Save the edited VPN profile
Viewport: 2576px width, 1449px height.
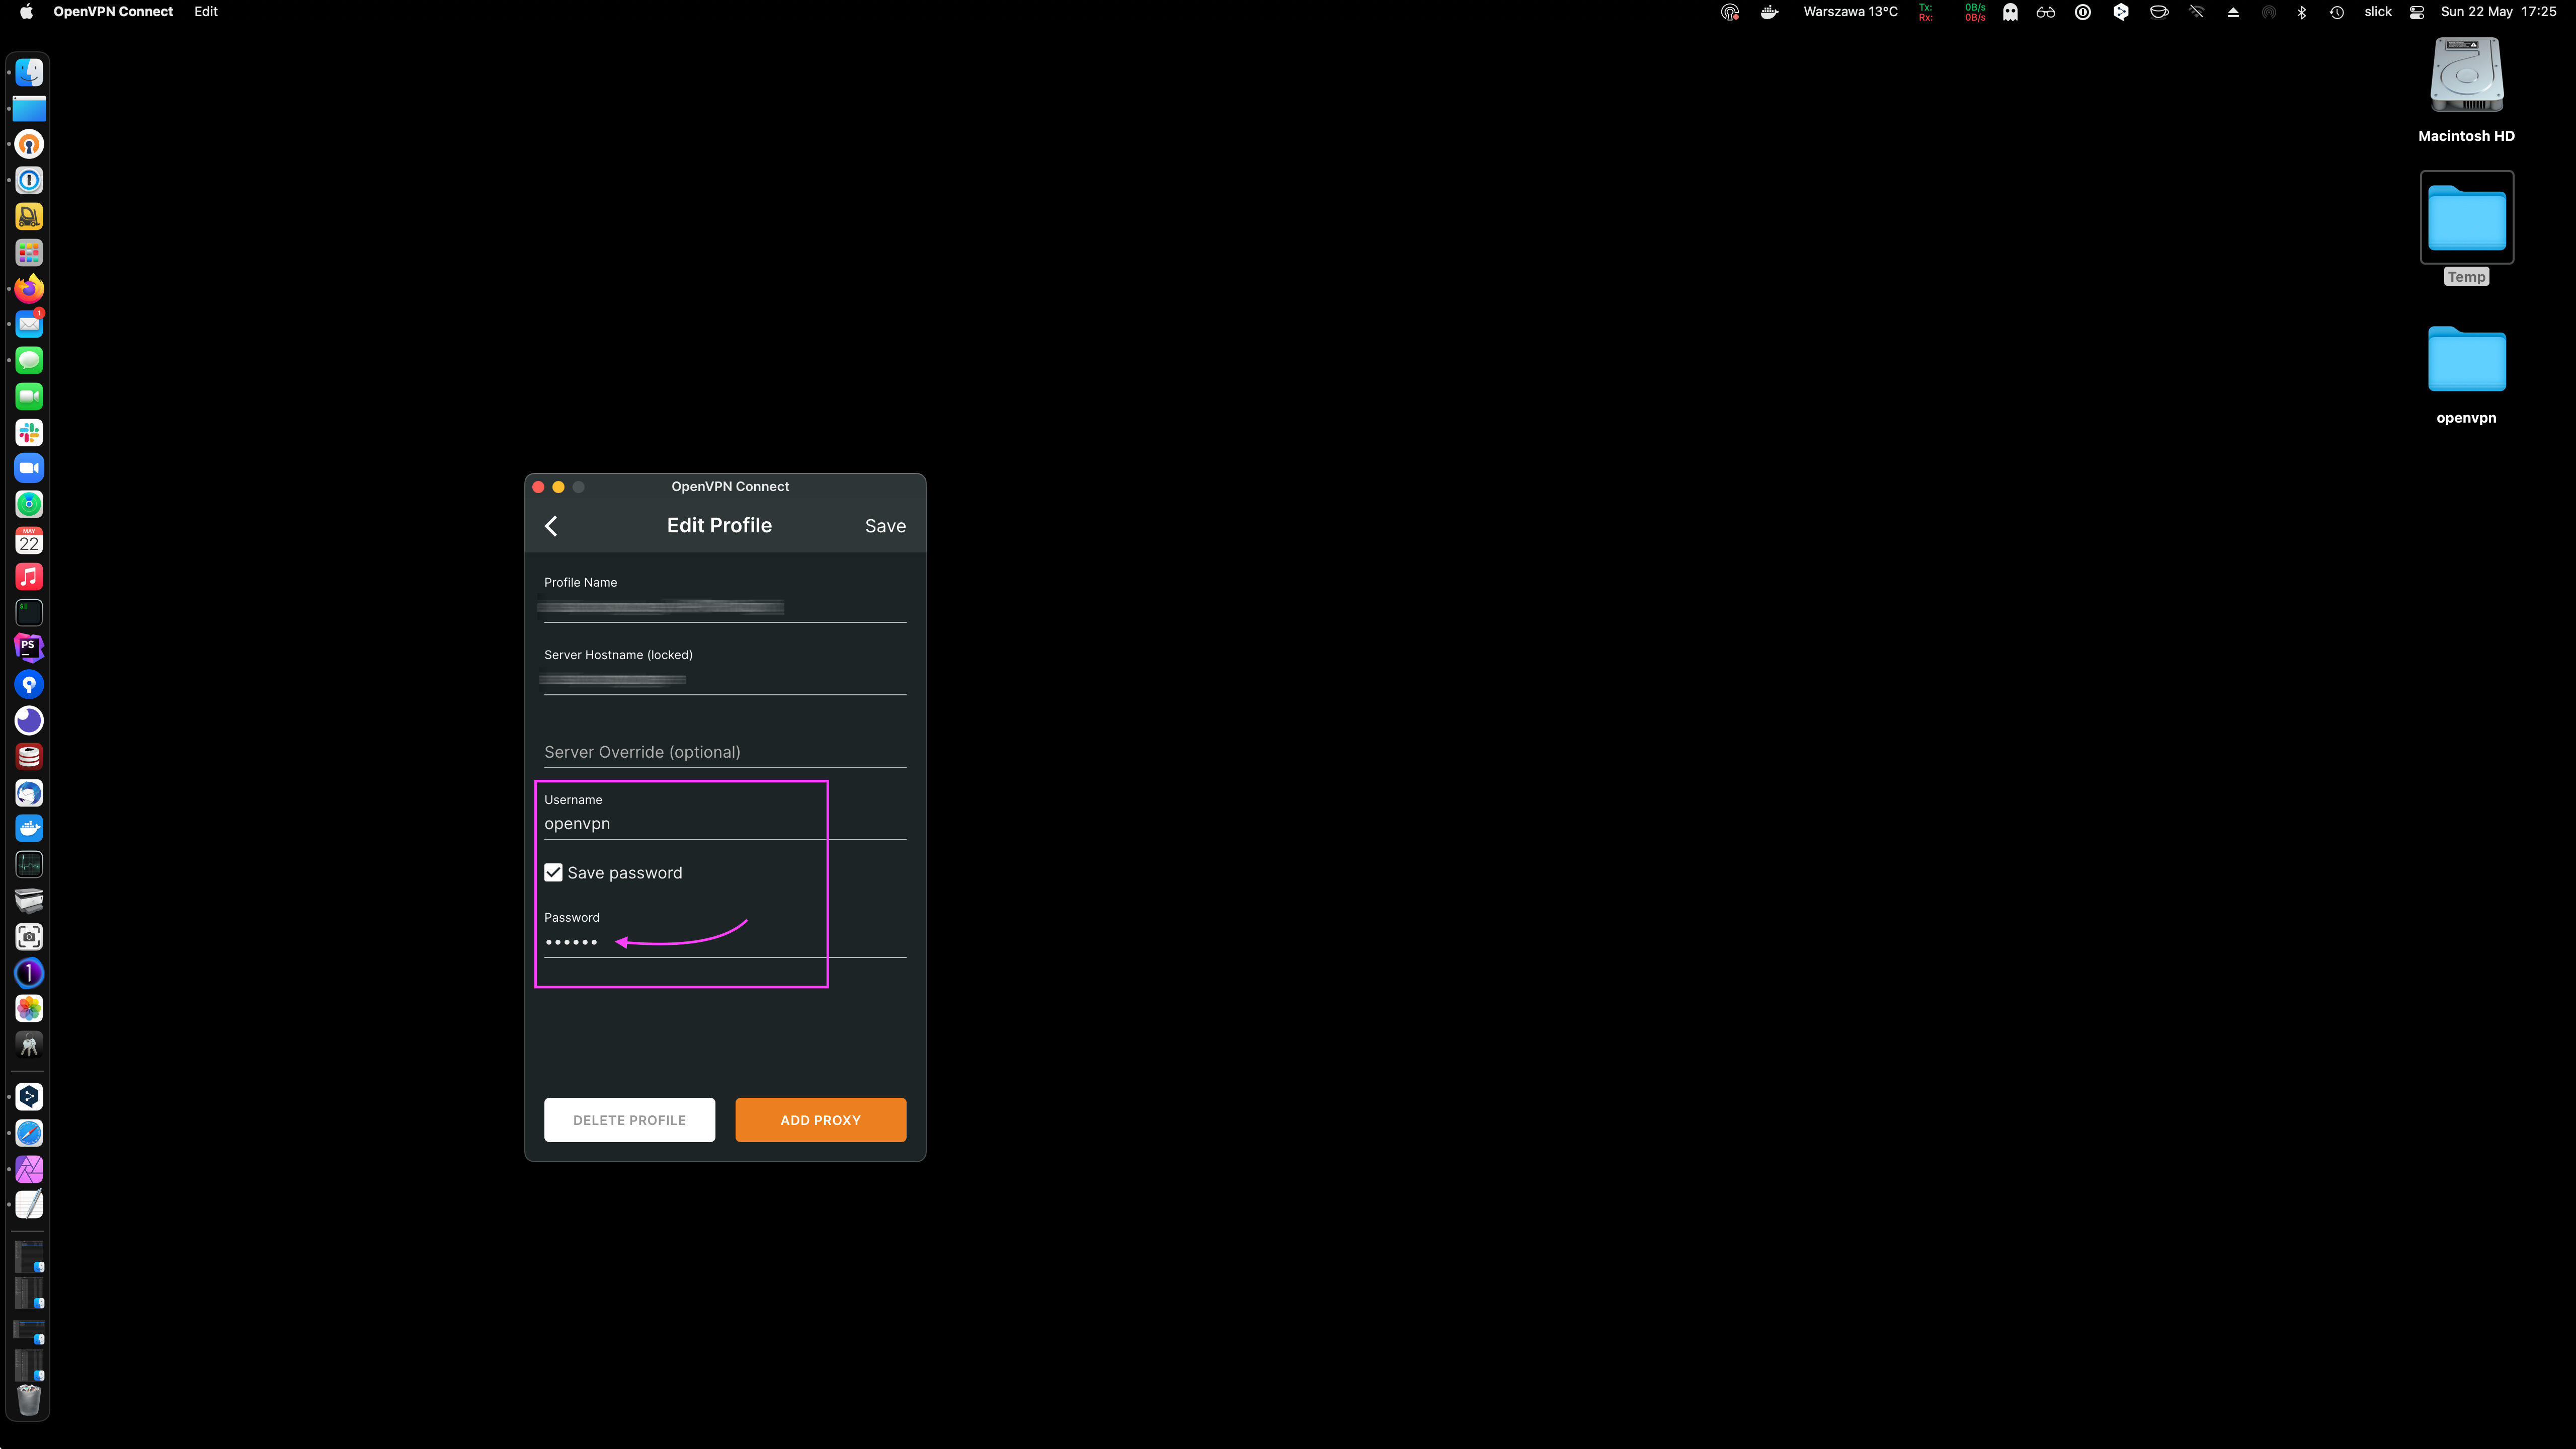(885, 526)
